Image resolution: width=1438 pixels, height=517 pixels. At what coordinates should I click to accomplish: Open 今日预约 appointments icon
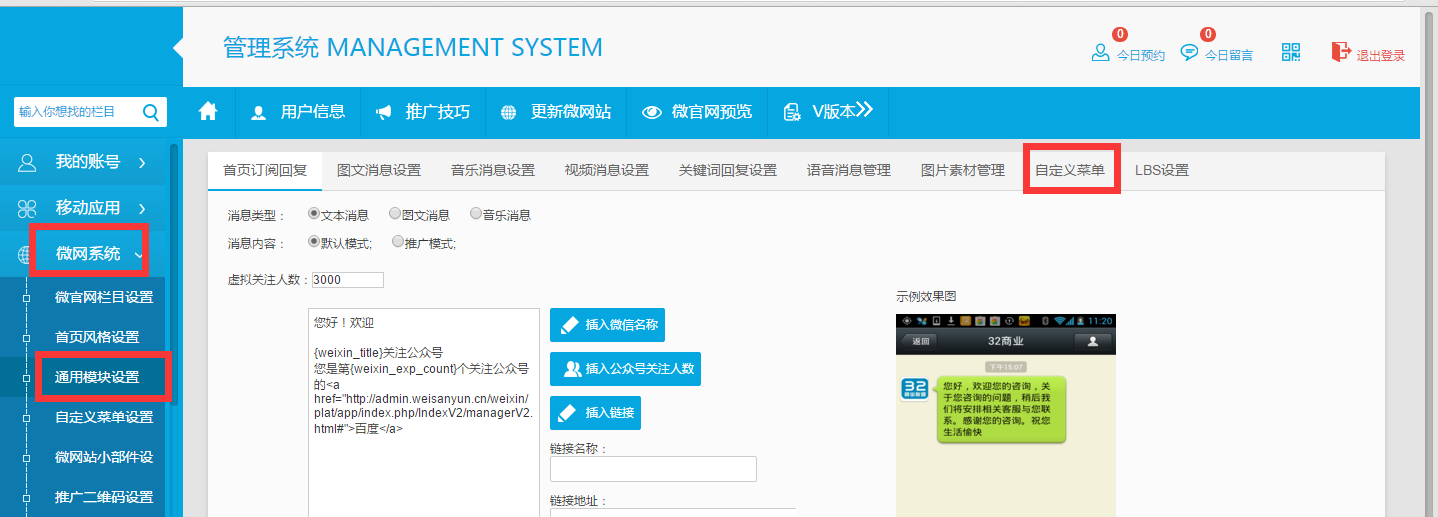pos(1101,52)
